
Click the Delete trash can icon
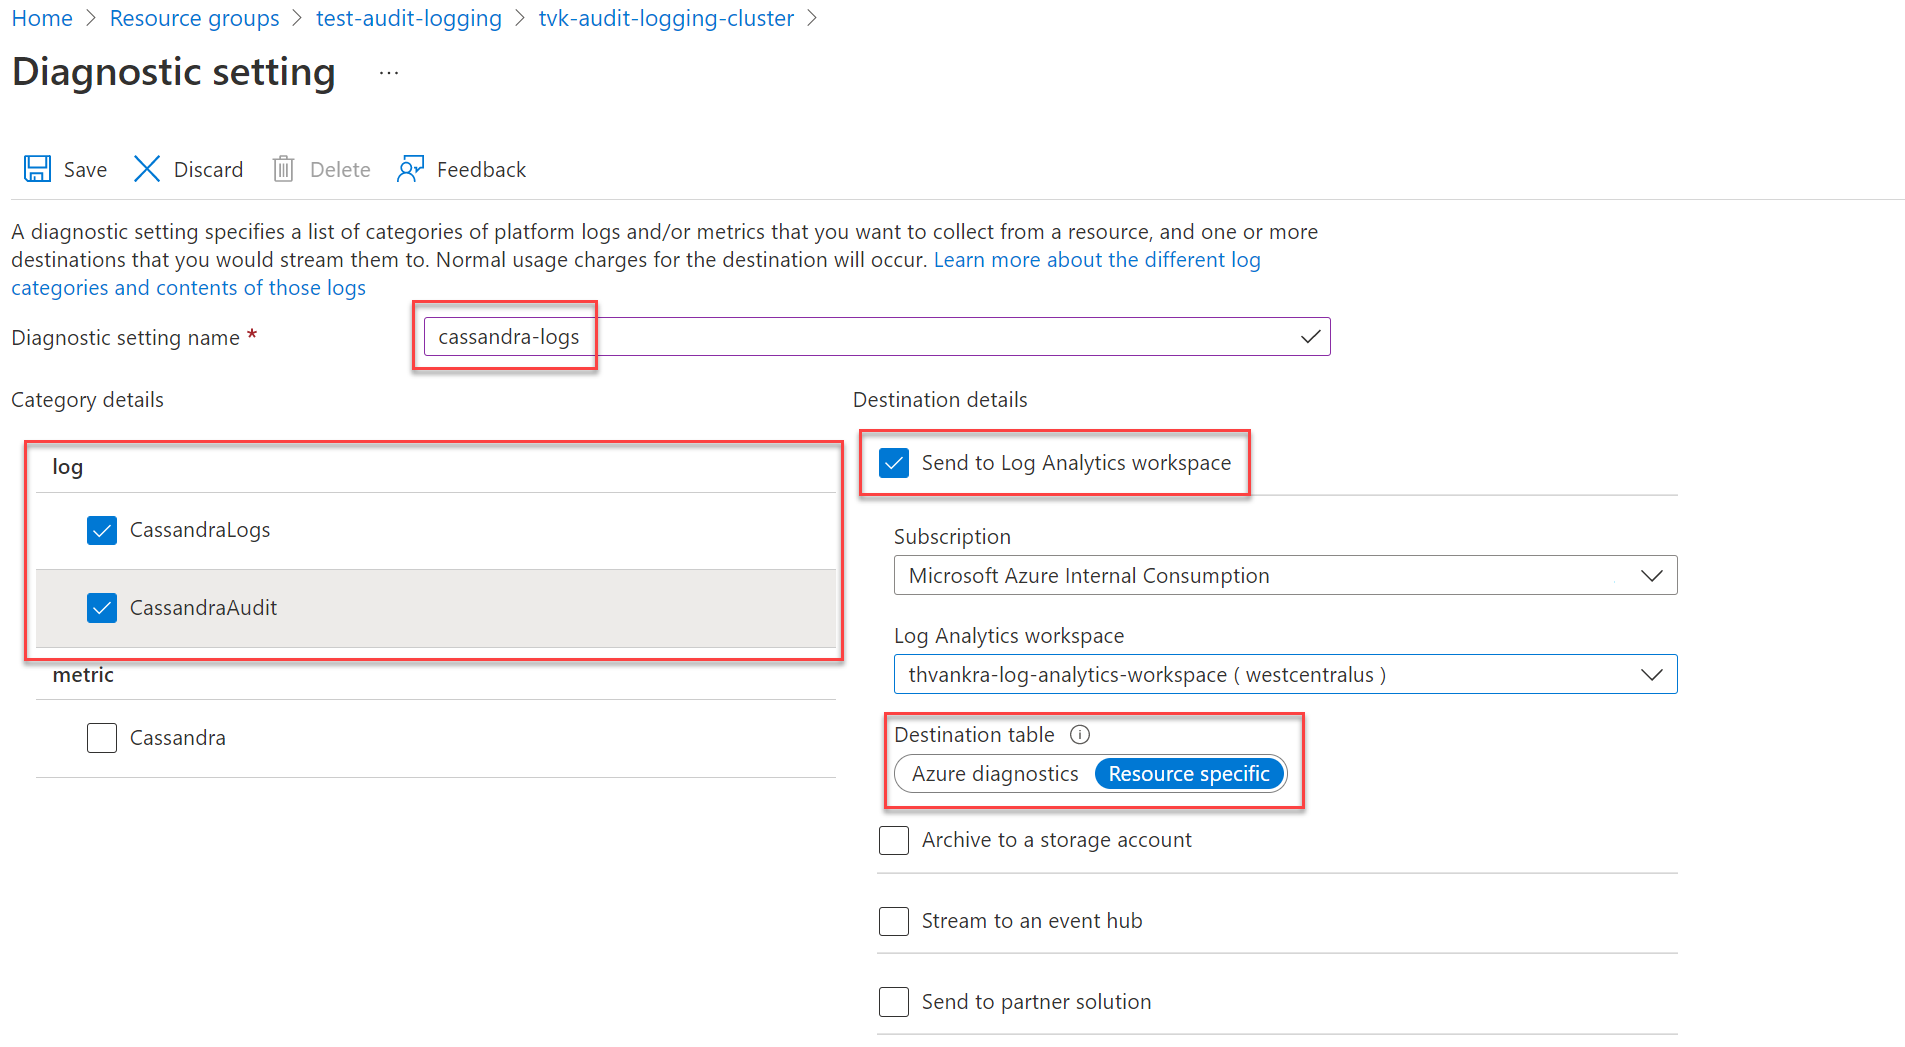[x=283, y=169]
